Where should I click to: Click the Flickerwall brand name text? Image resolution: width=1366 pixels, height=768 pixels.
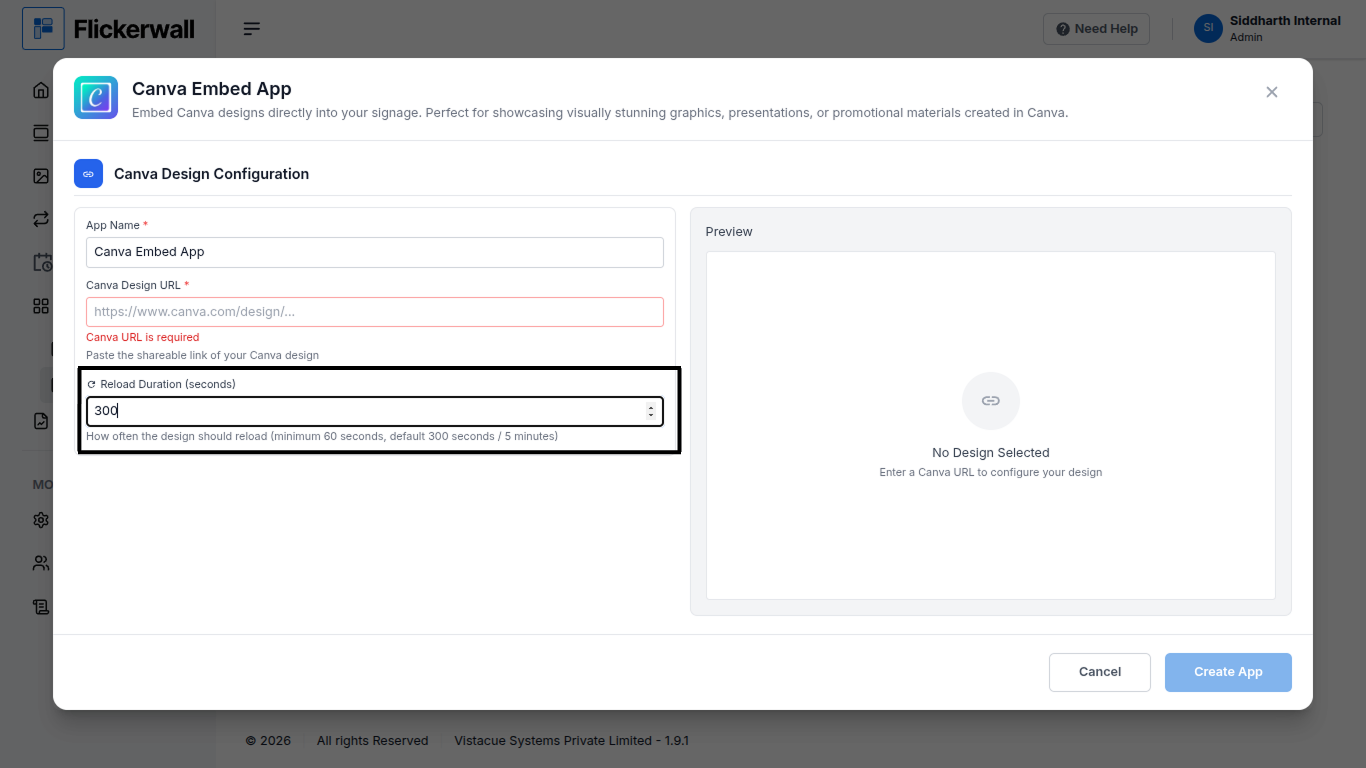pos(134,29)
